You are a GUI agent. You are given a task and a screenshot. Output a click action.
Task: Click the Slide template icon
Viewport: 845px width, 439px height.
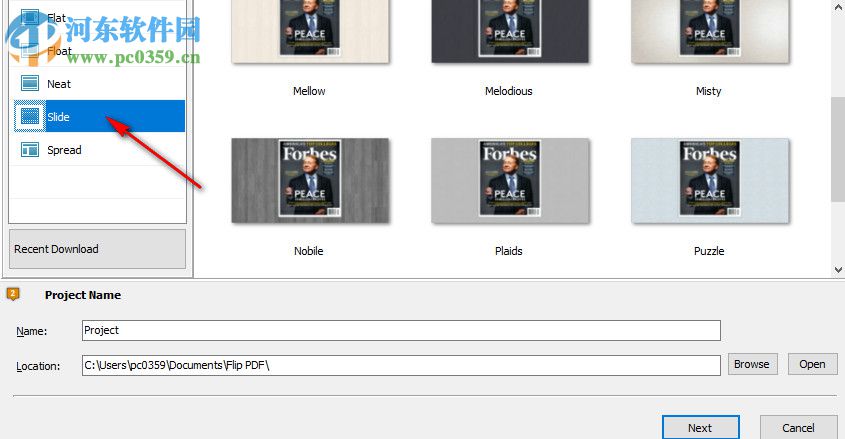(30, 116)
